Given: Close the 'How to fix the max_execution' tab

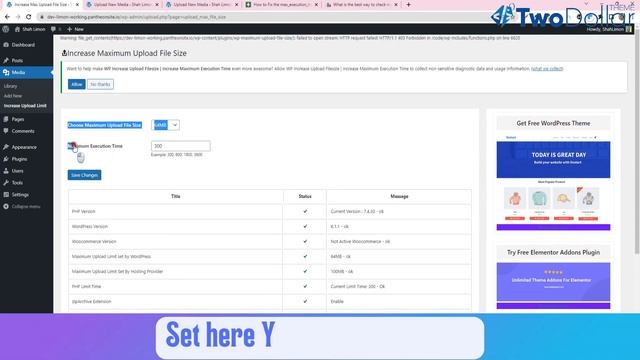Looking at the screenshot, I should click(x=316, y=5).
